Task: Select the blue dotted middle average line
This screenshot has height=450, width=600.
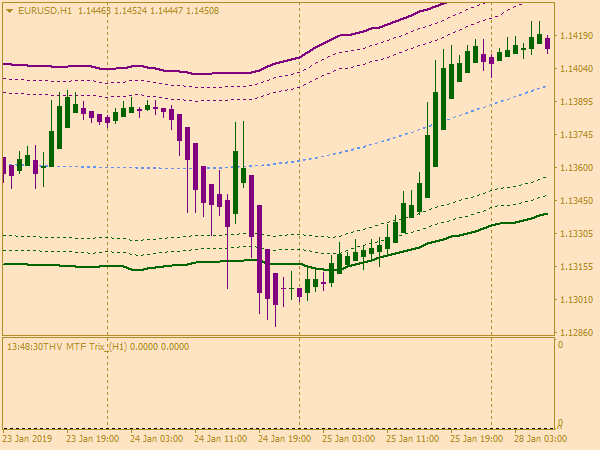Action: point(298,161)
